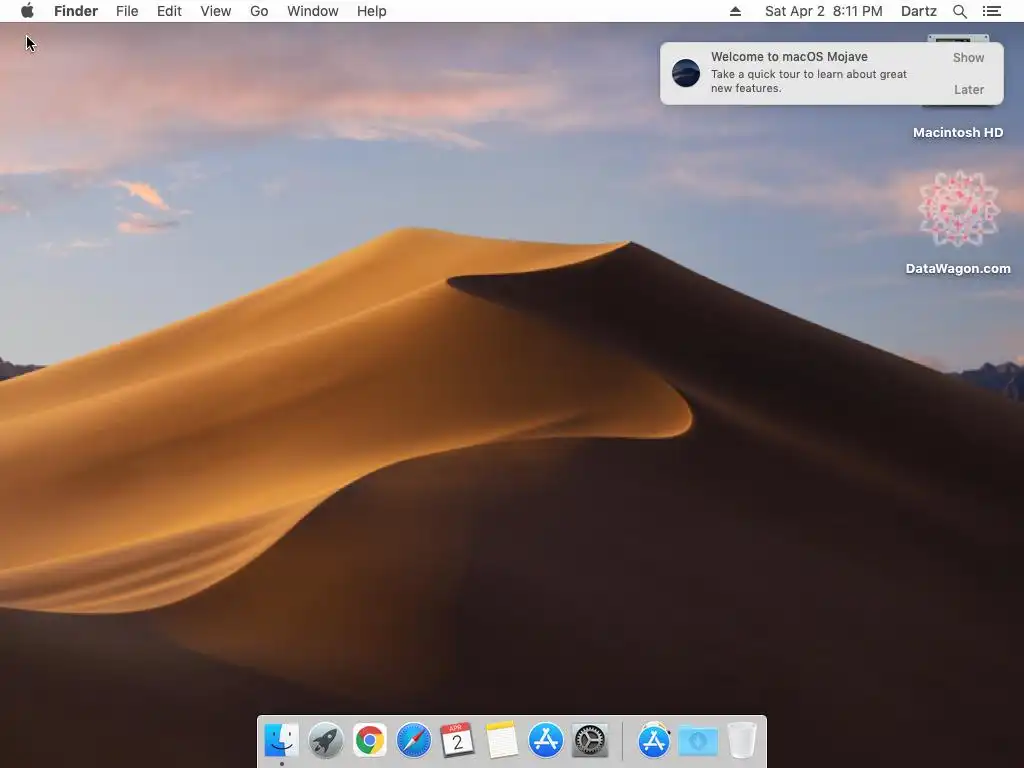Launch Safari from the Dock
This screenshot has height=768, width=1024.
(x=413, y=740)
